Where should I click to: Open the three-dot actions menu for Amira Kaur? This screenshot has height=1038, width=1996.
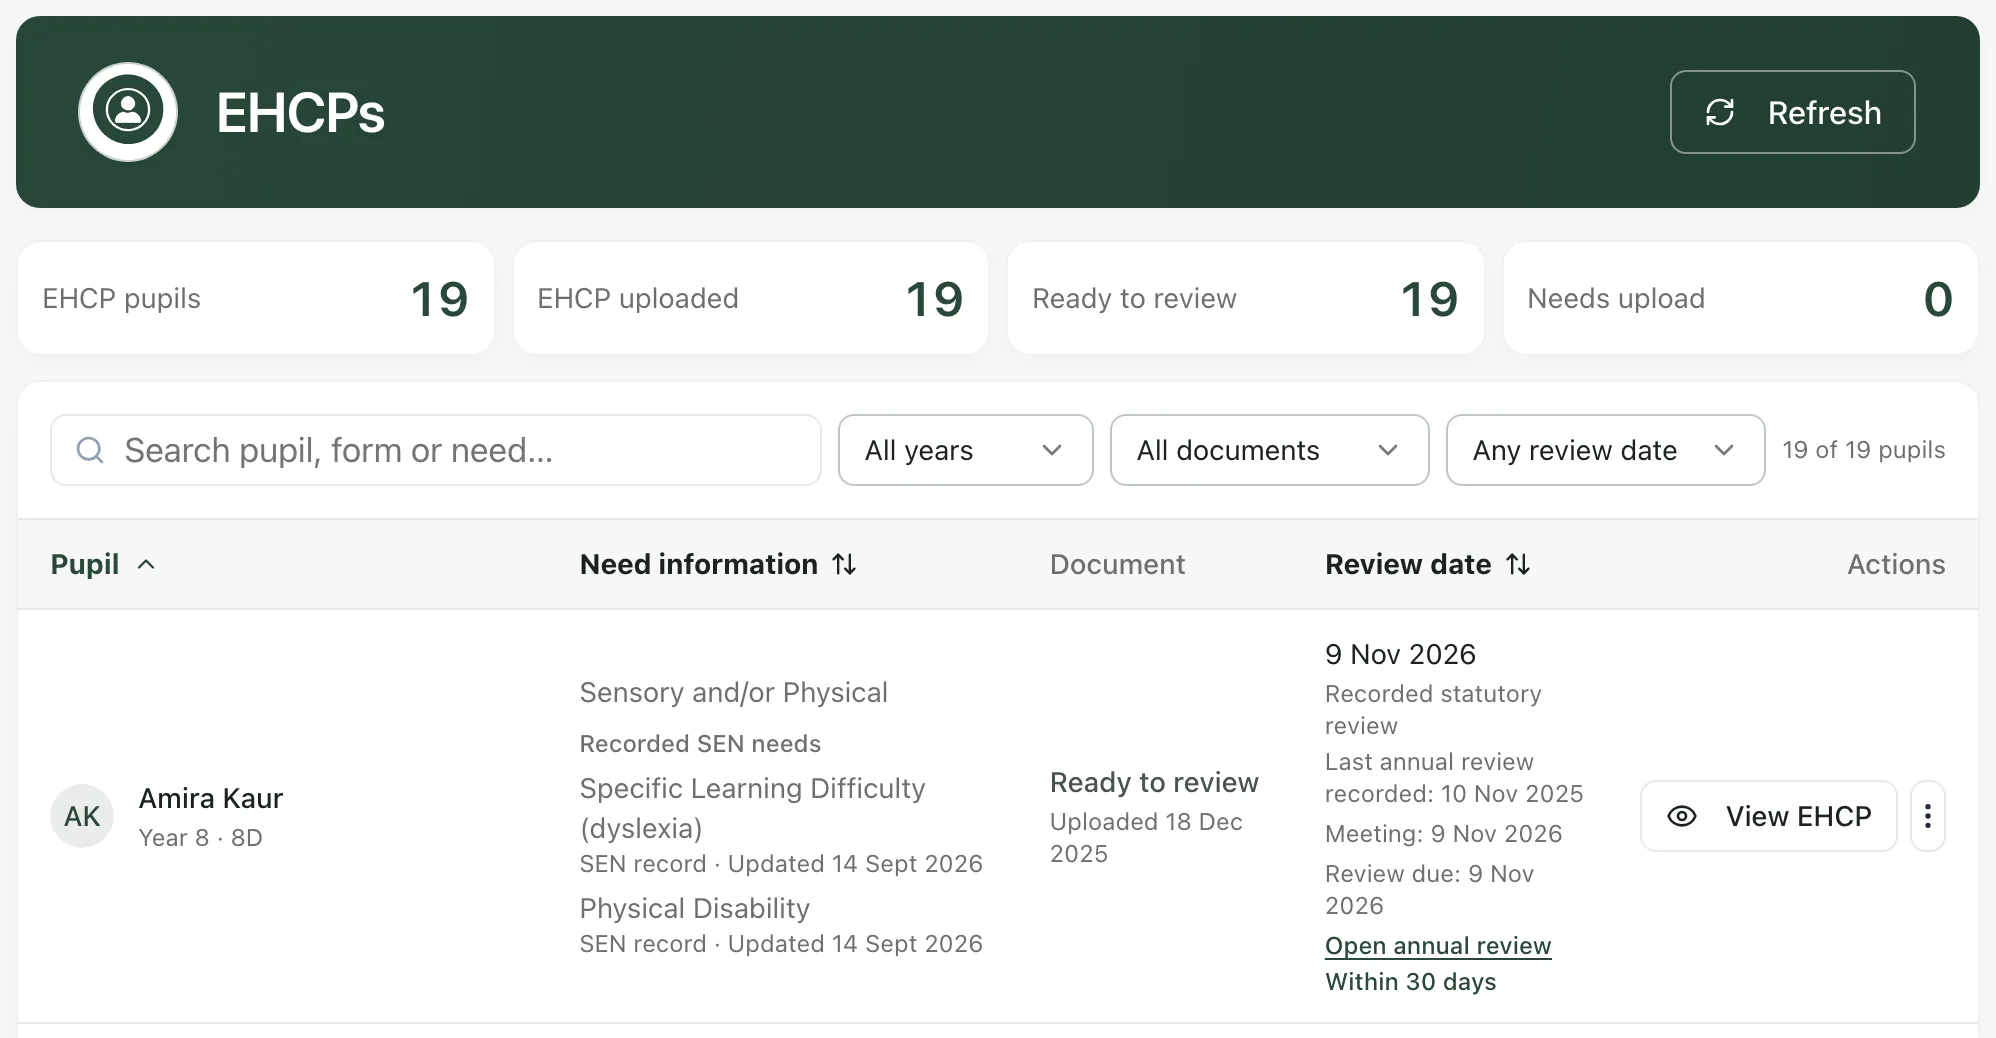click(x=1927, y=816)
